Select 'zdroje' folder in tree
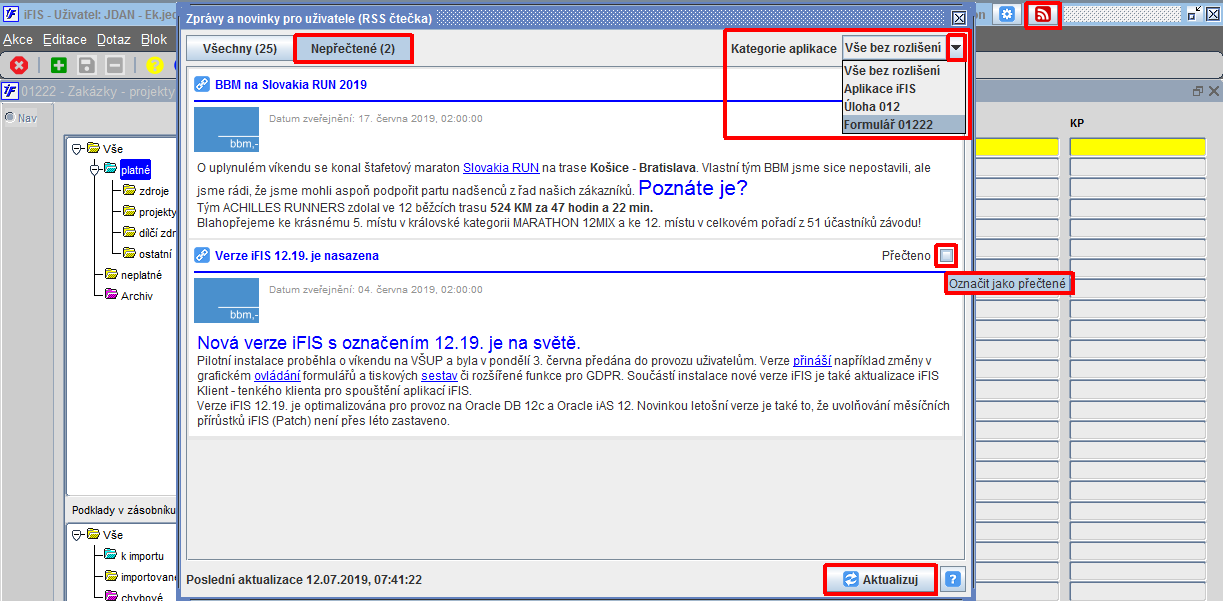1223x601 pixels. click(x=154, y=191)
